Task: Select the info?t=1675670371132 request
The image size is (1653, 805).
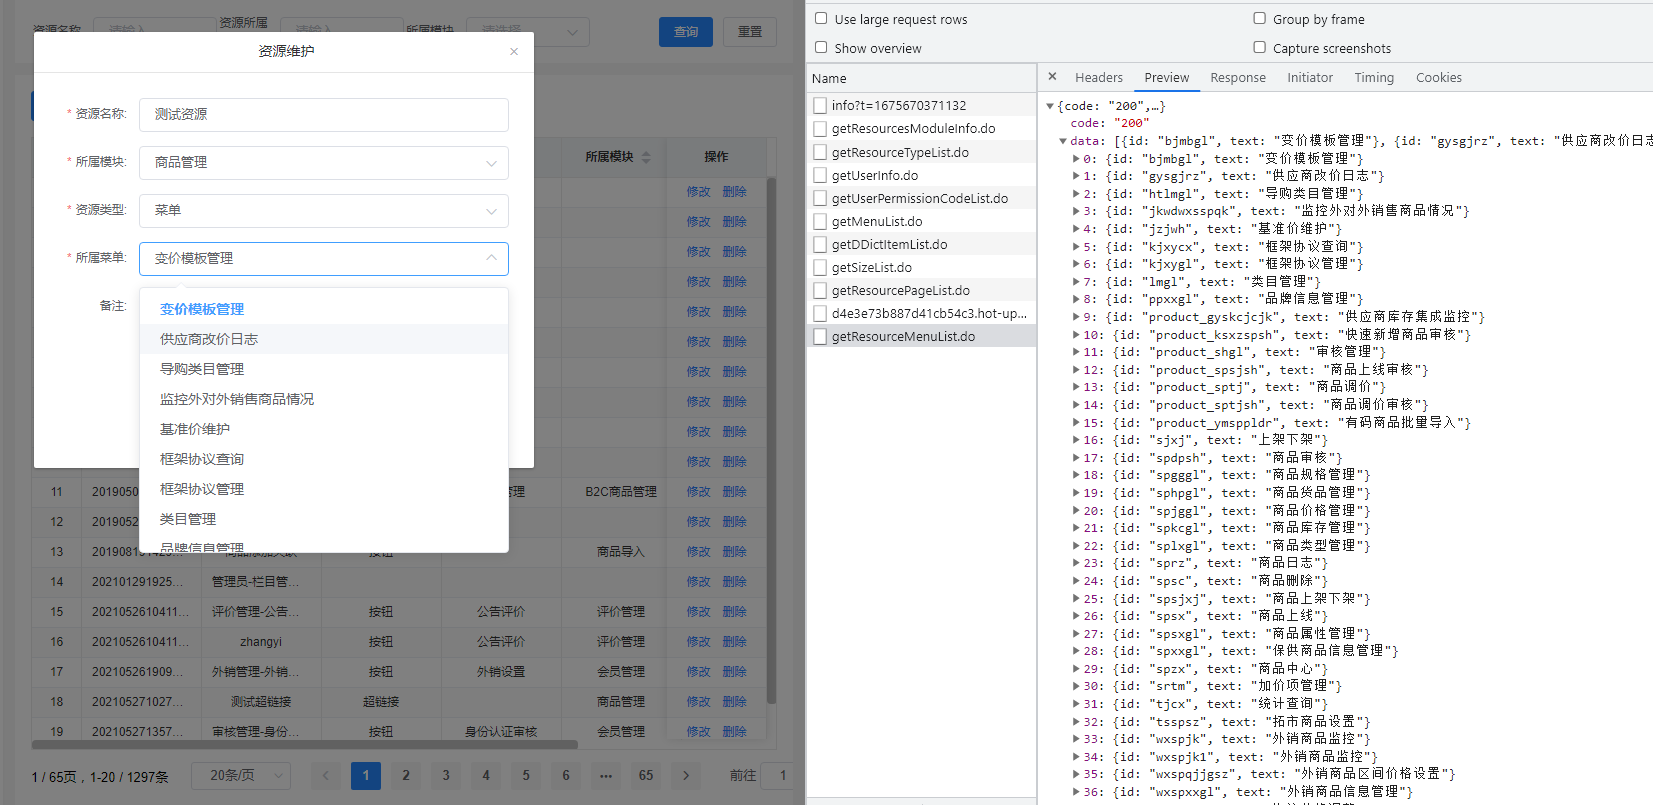Action: (x=921, y=105)
